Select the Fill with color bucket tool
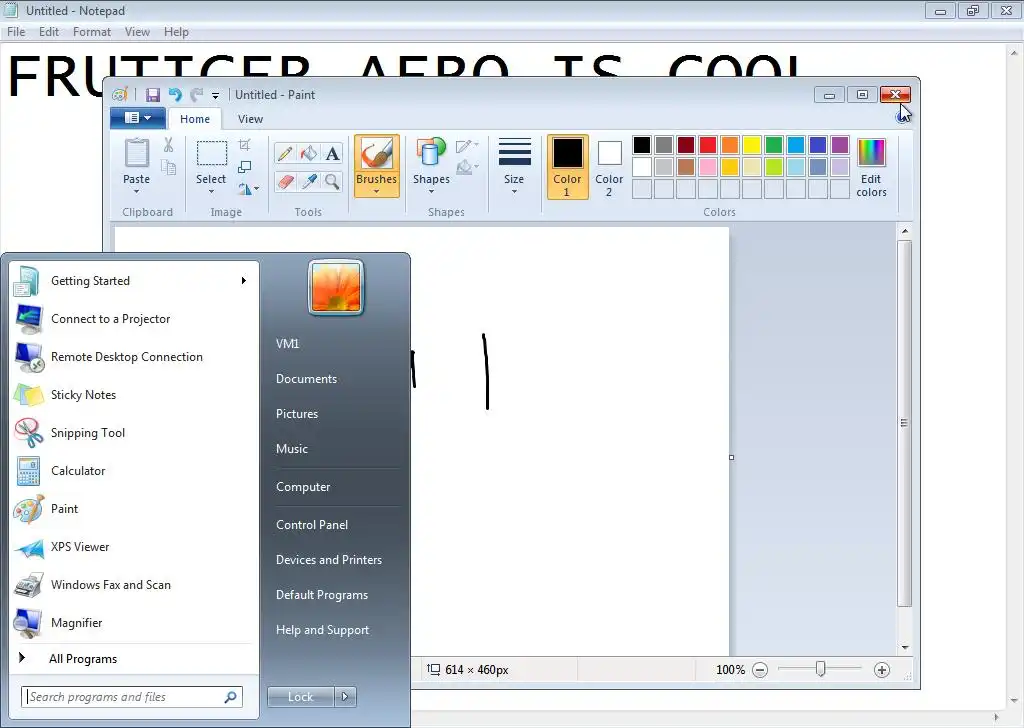The height and width of the screenshot is (728, 1024). click(308, 153)
